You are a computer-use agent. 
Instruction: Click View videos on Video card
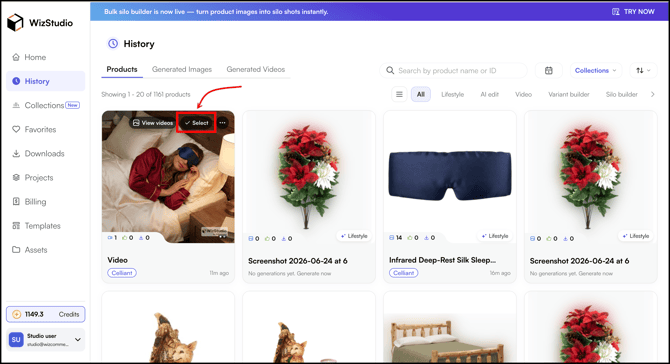point(153,123)
